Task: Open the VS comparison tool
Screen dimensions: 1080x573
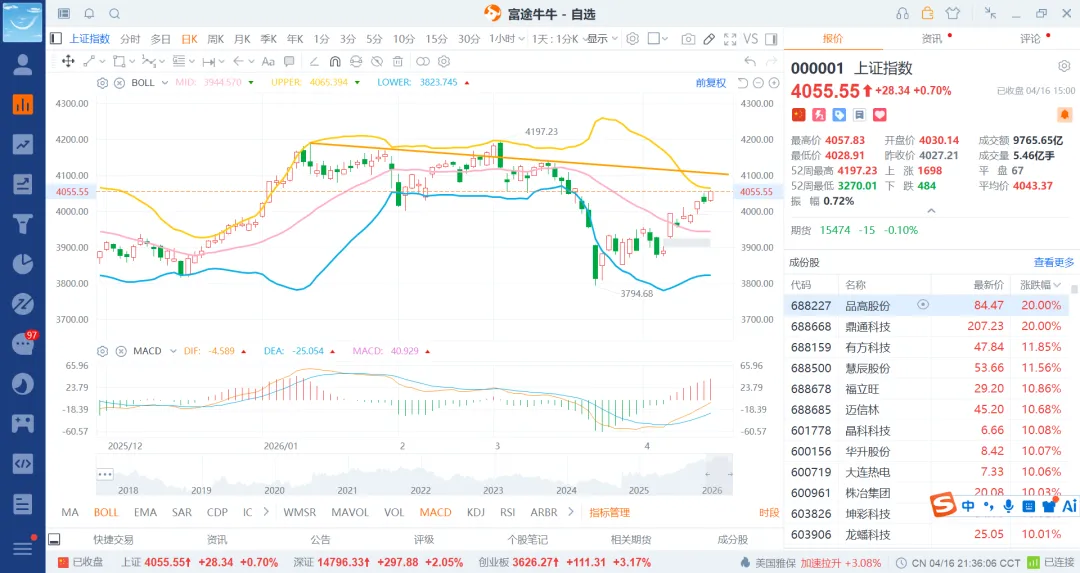Action: click(x=750, y=39)
